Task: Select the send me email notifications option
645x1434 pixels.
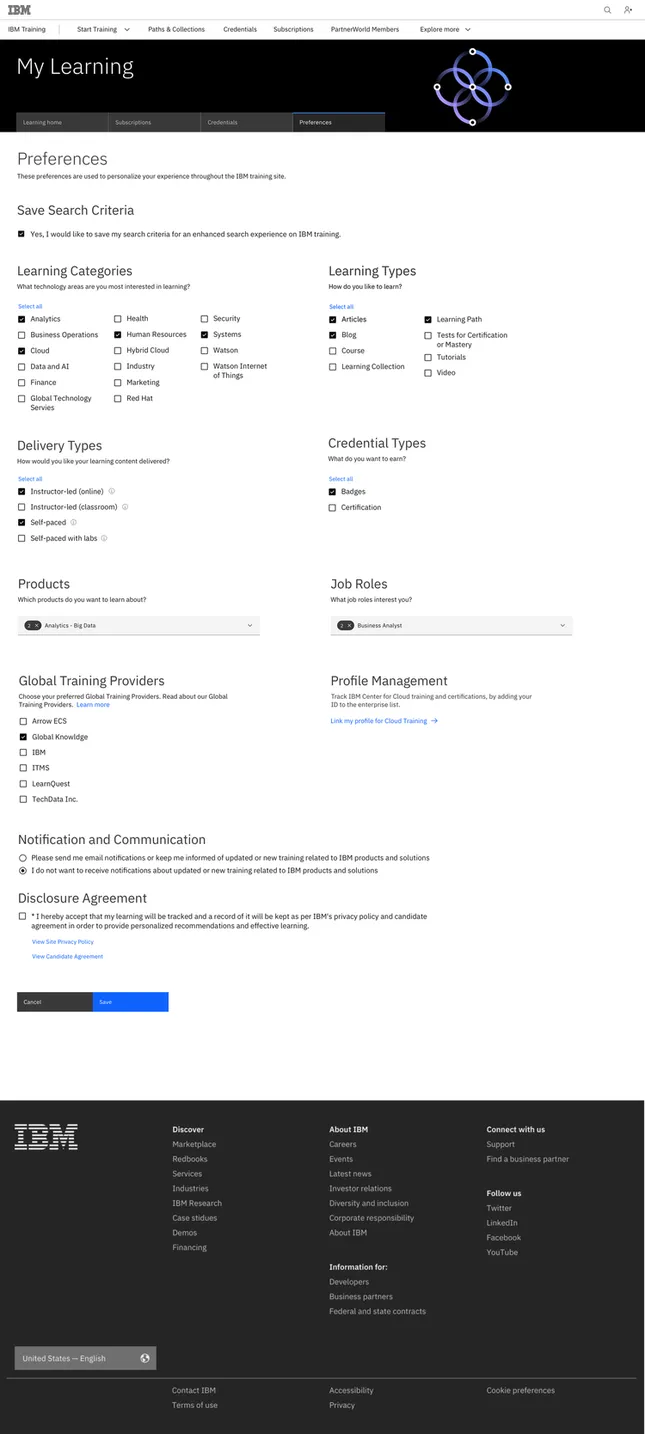Action: 23,858
